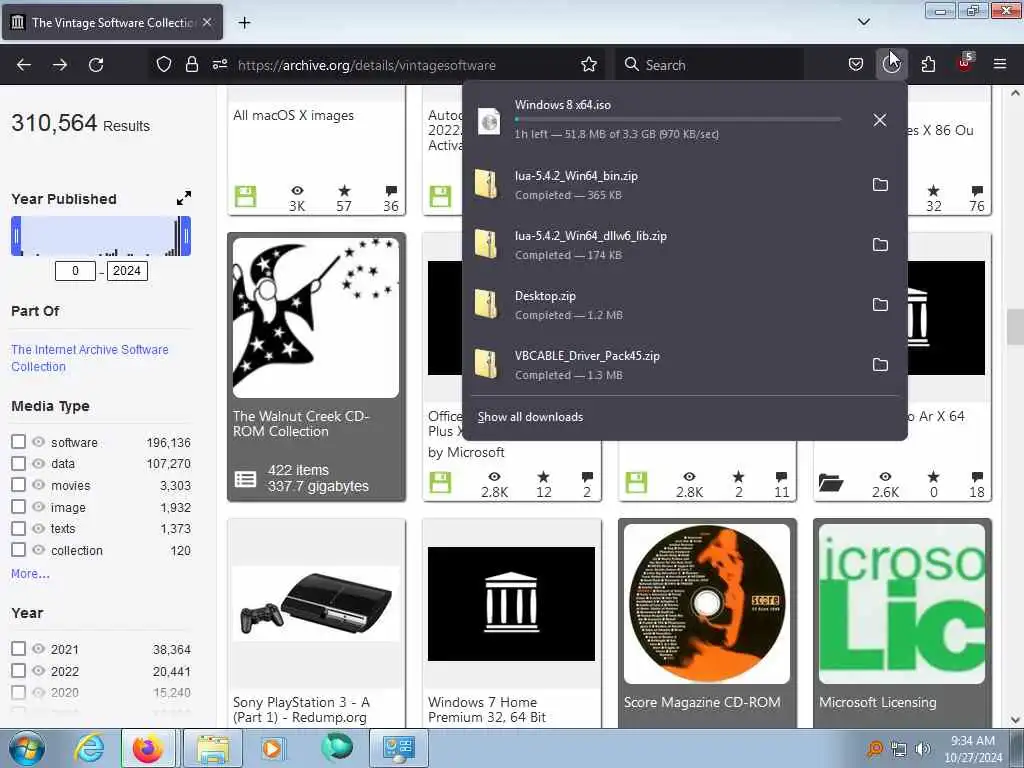Click the address bar URL
Viewport: 1024px width, 768px height.
(x=366, y=65)
